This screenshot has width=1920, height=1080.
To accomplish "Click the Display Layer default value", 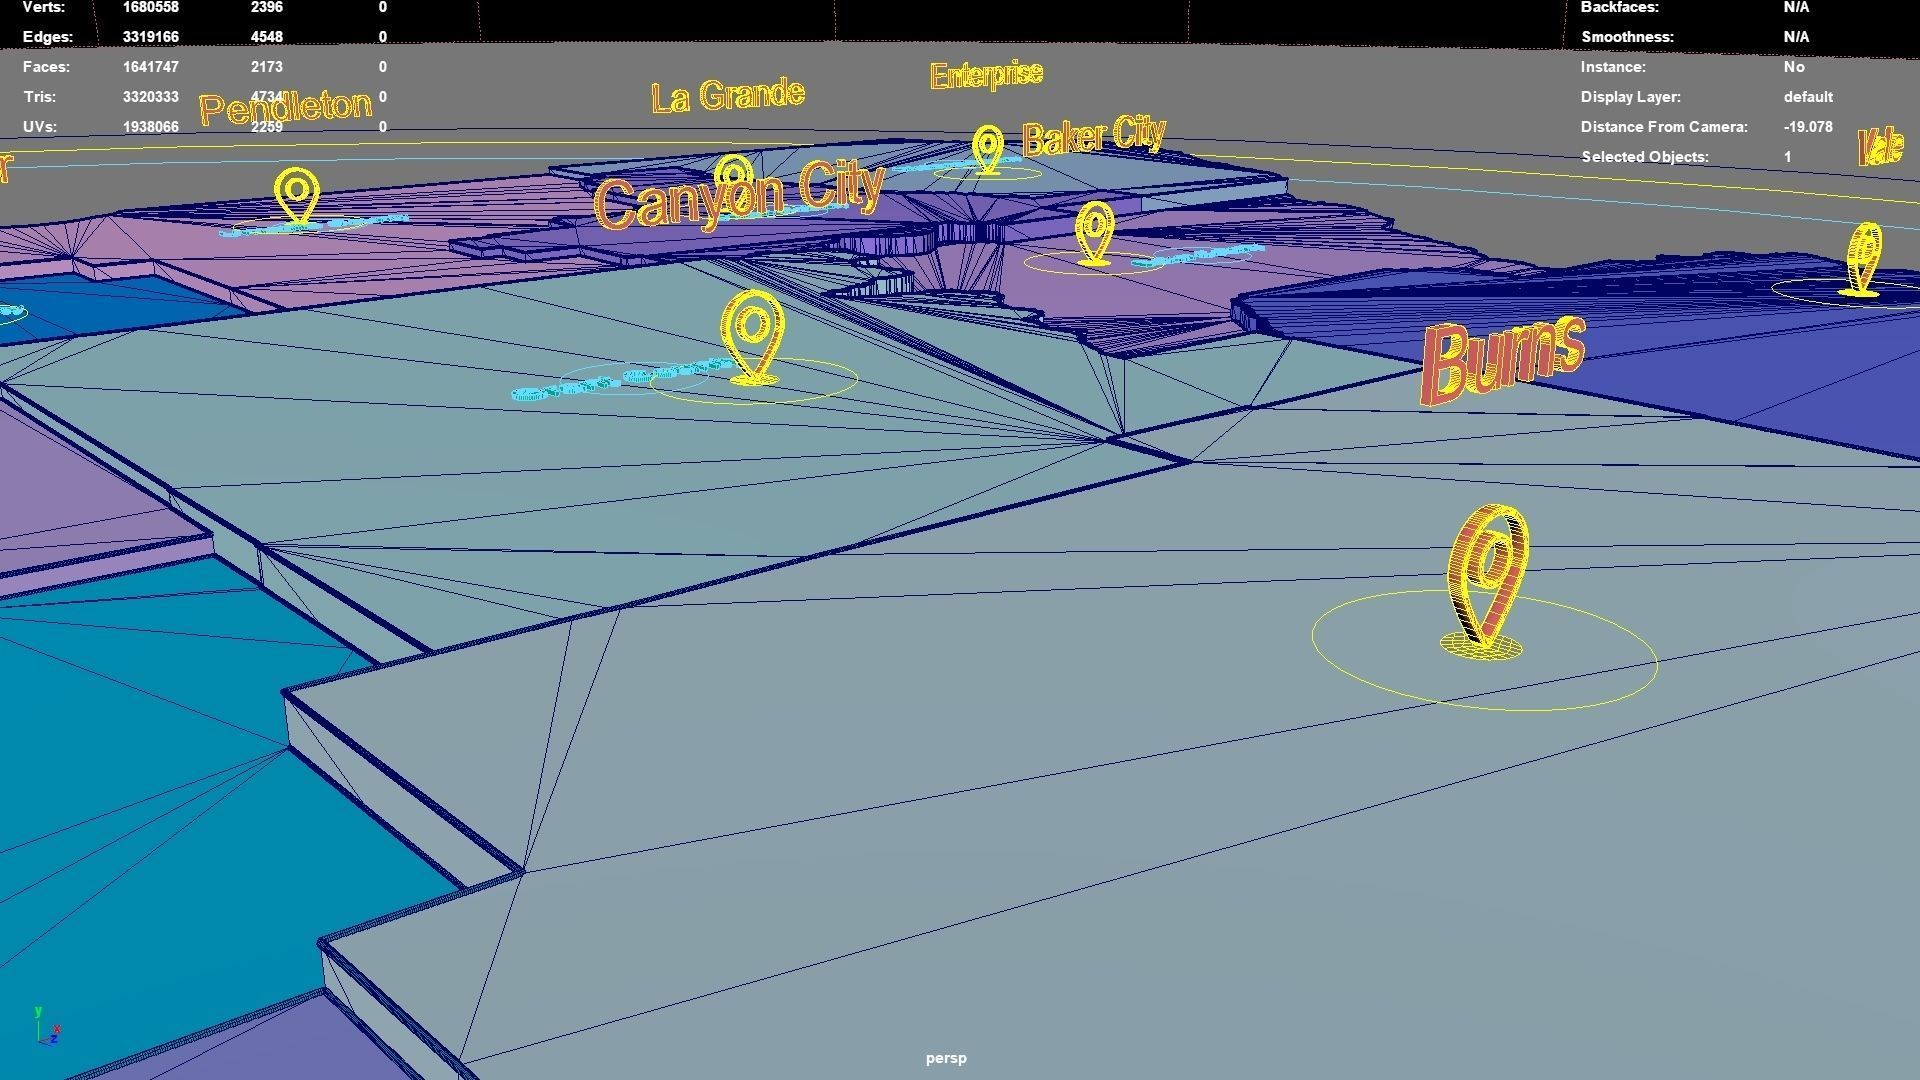I will 1807,97.
